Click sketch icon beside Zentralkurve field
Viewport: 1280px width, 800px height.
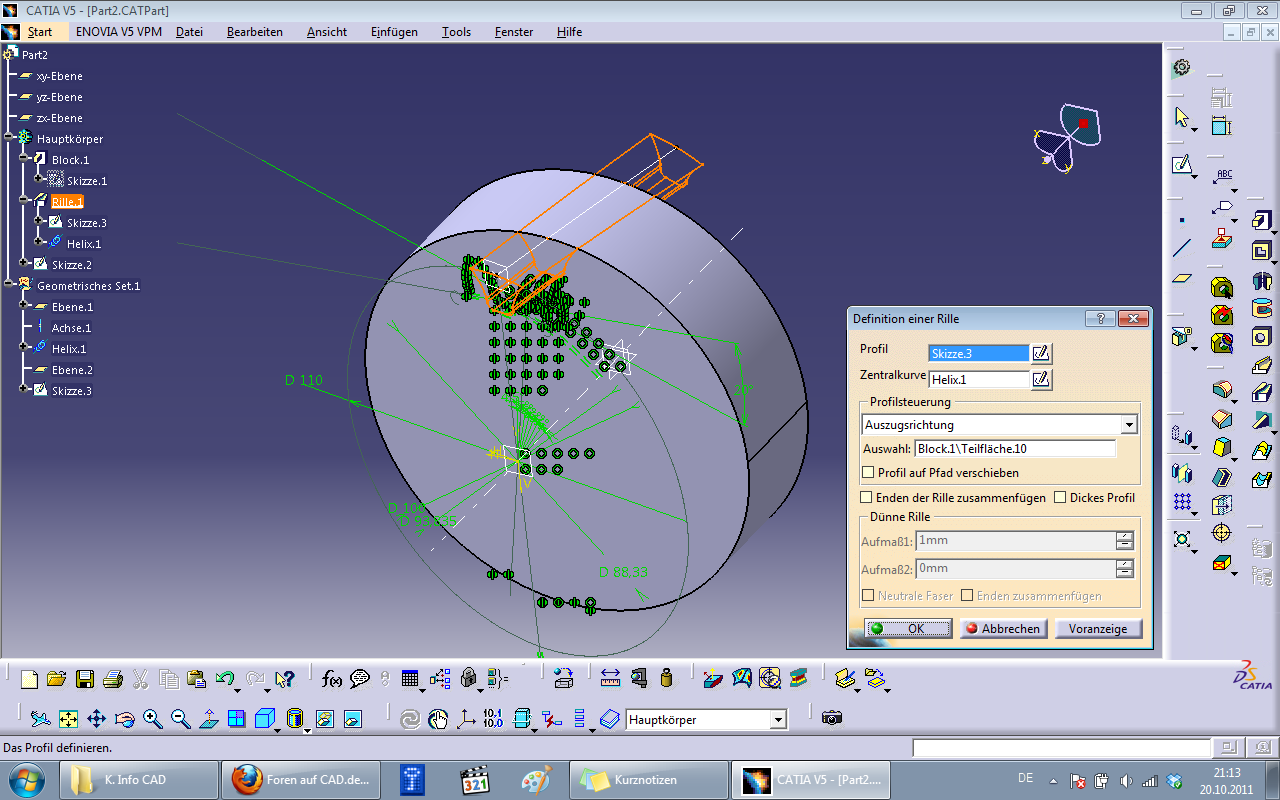[1041, 379]
